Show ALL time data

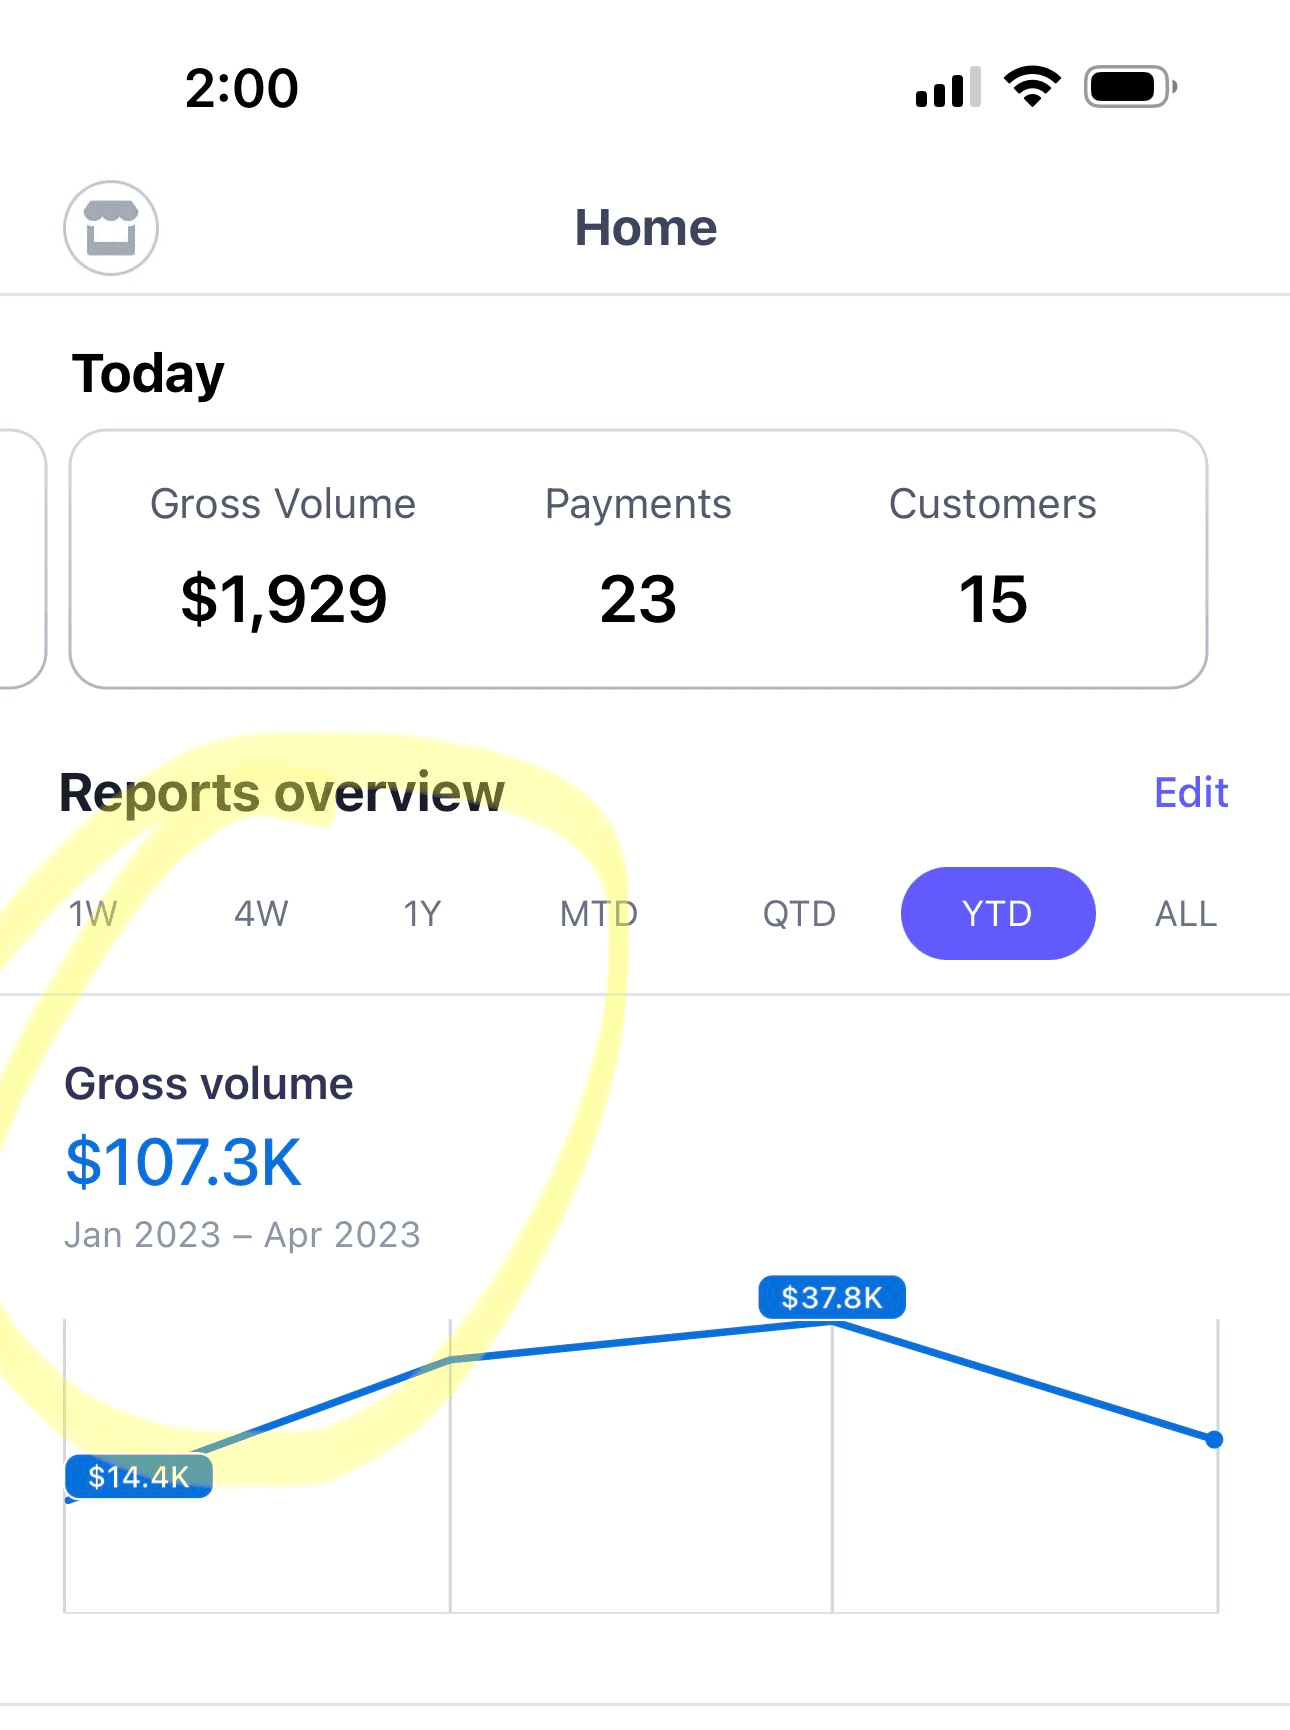point(1186,914)
